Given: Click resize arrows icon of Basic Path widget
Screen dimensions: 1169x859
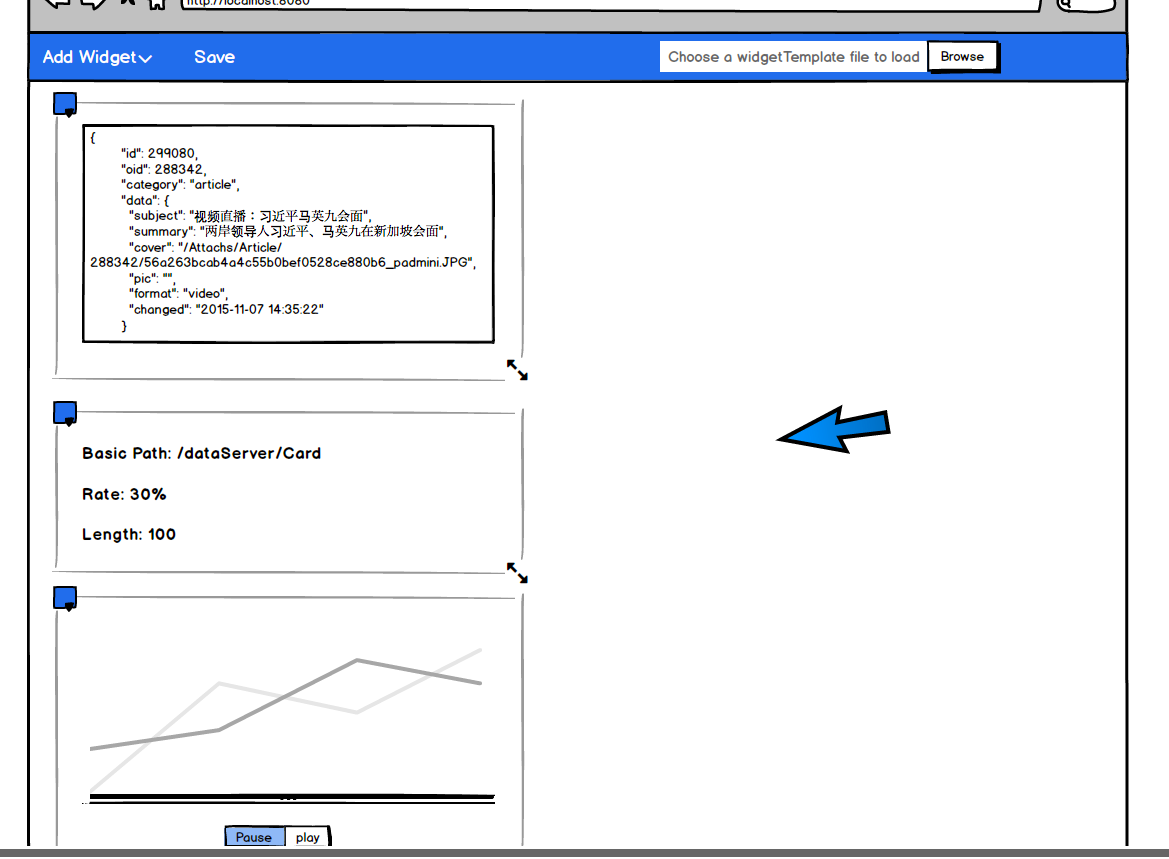Looking at the screenshot, I should tap(517, 573).
